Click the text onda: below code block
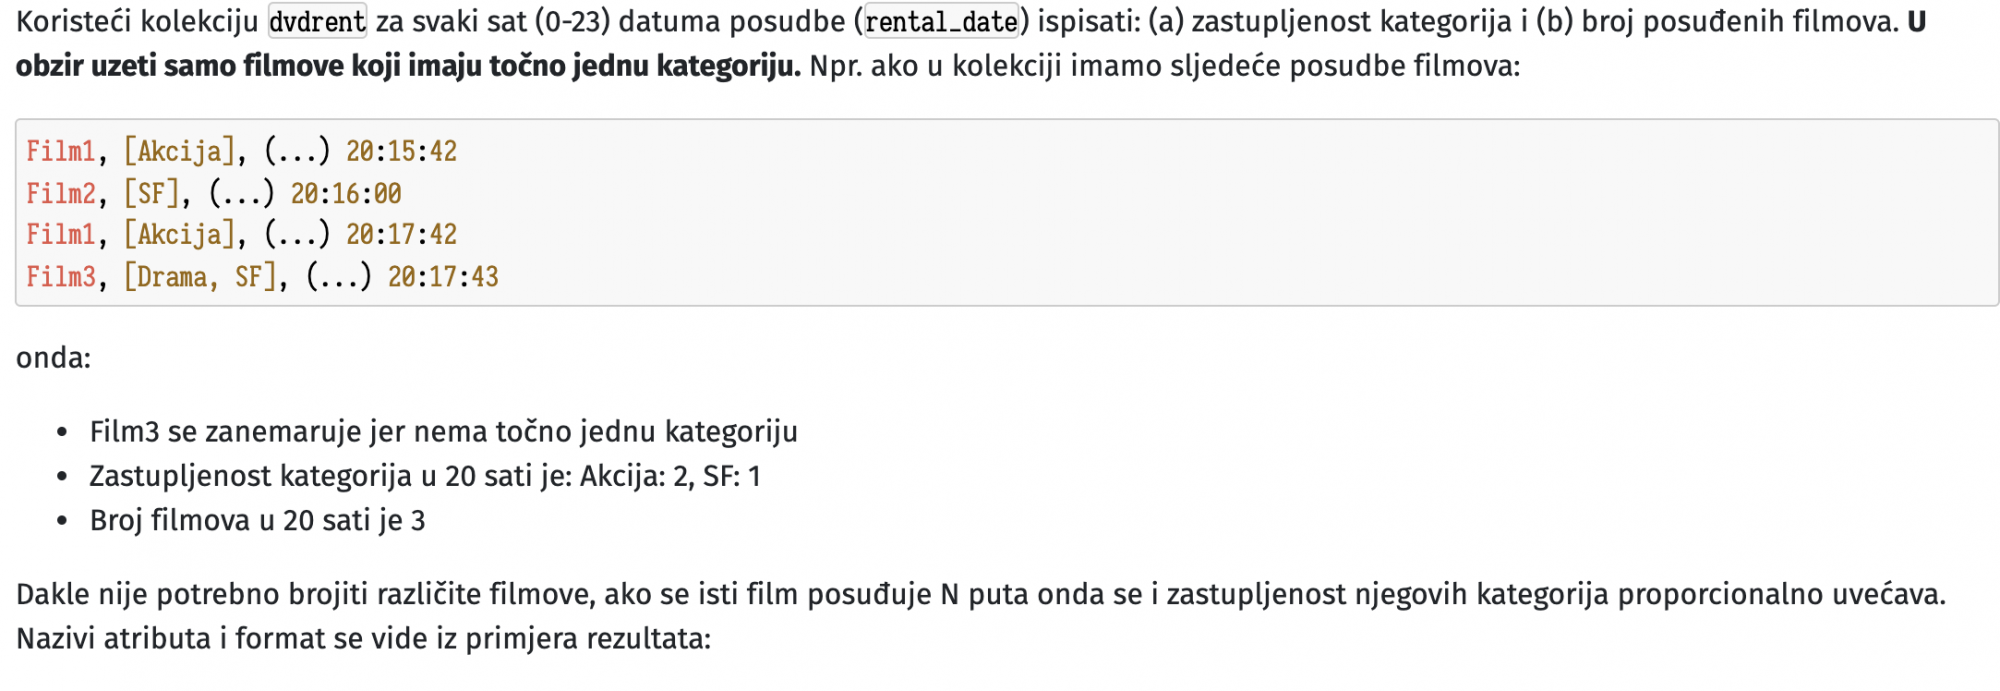Viewport: 2000px width, 691px height. pos(54,358)
